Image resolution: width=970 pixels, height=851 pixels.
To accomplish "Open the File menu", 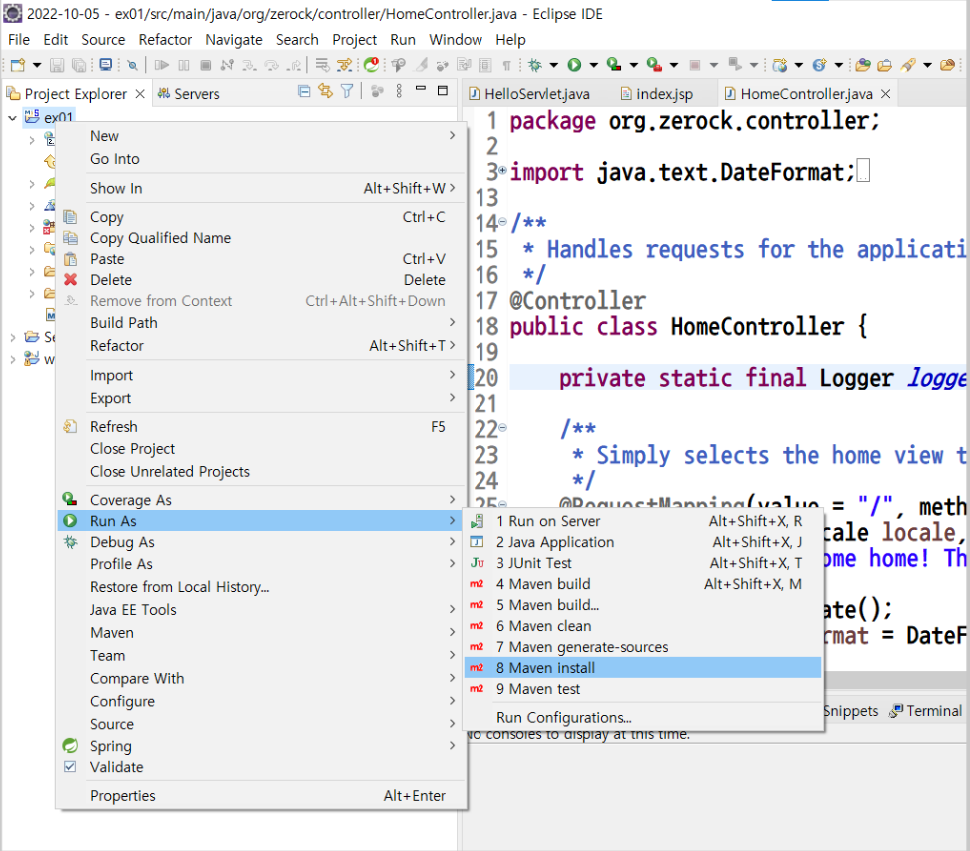I will tap(19, 40).
